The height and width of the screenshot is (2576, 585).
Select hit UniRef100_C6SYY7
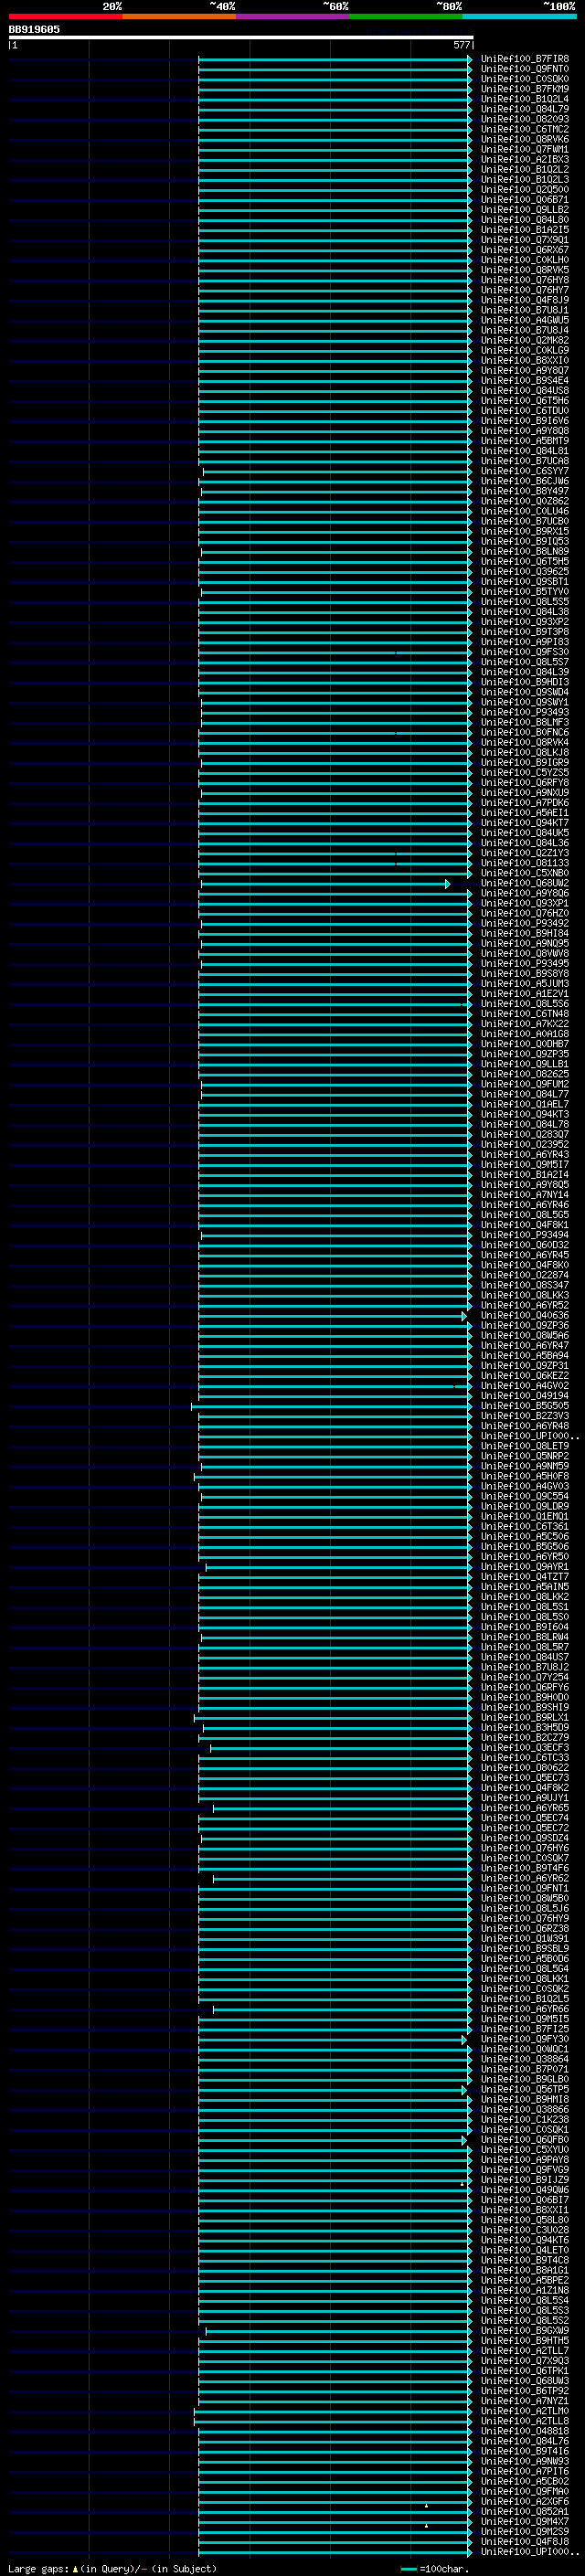point(525,471)
